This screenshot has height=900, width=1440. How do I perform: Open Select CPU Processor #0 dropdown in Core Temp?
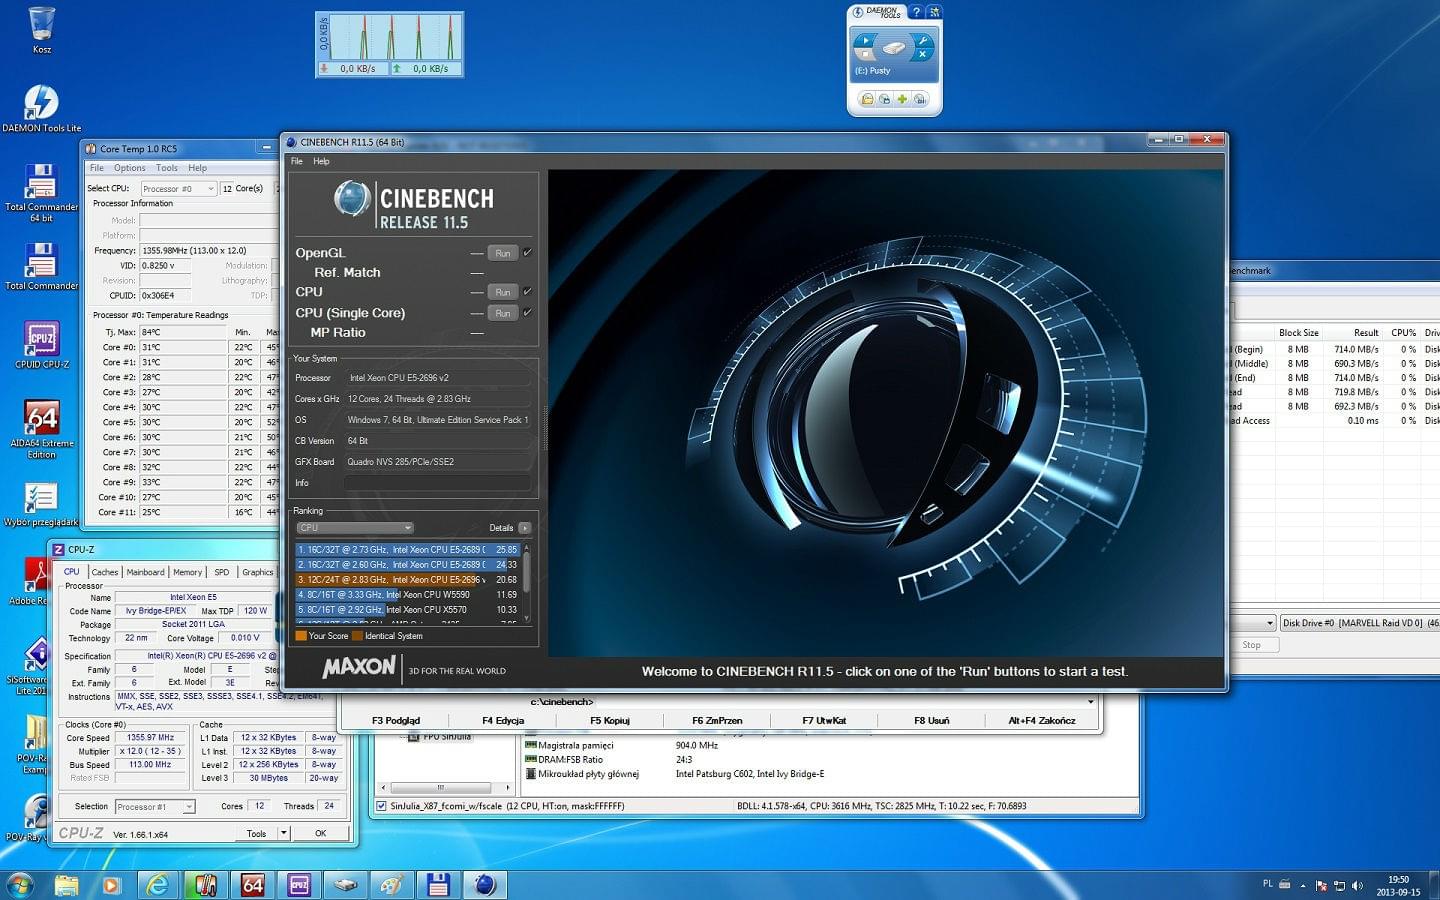[178, 188]
